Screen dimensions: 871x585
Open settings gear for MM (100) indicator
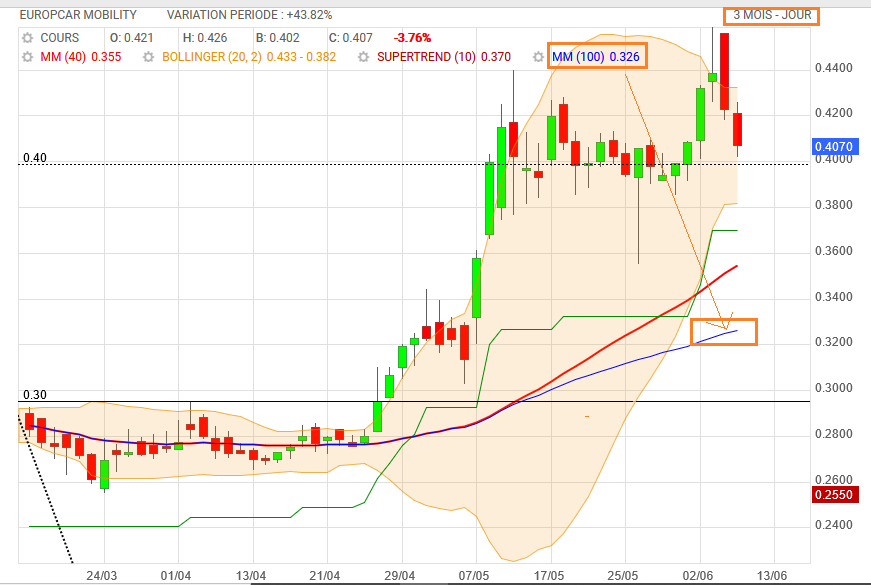[538, 57]
